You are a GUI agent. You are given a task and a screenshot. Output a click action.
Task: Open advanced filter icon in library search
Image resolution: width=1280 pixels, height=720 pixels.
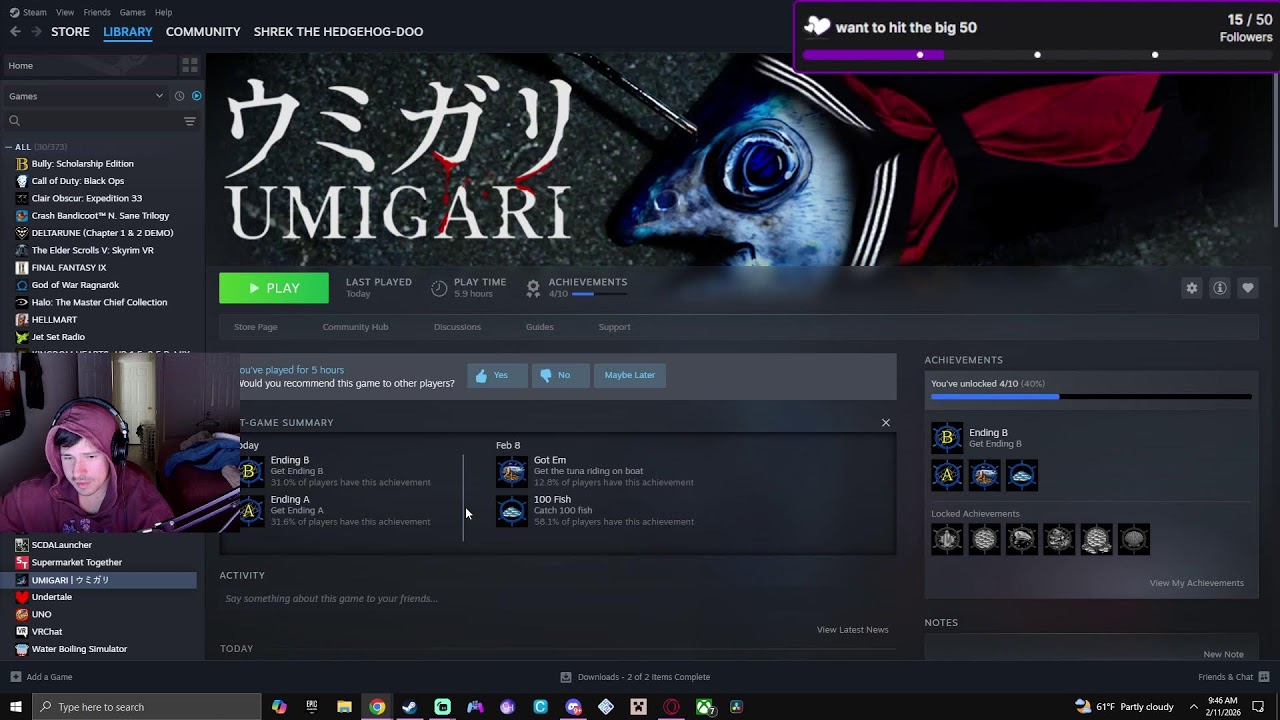pyautogui.click(x=189, y=121)
